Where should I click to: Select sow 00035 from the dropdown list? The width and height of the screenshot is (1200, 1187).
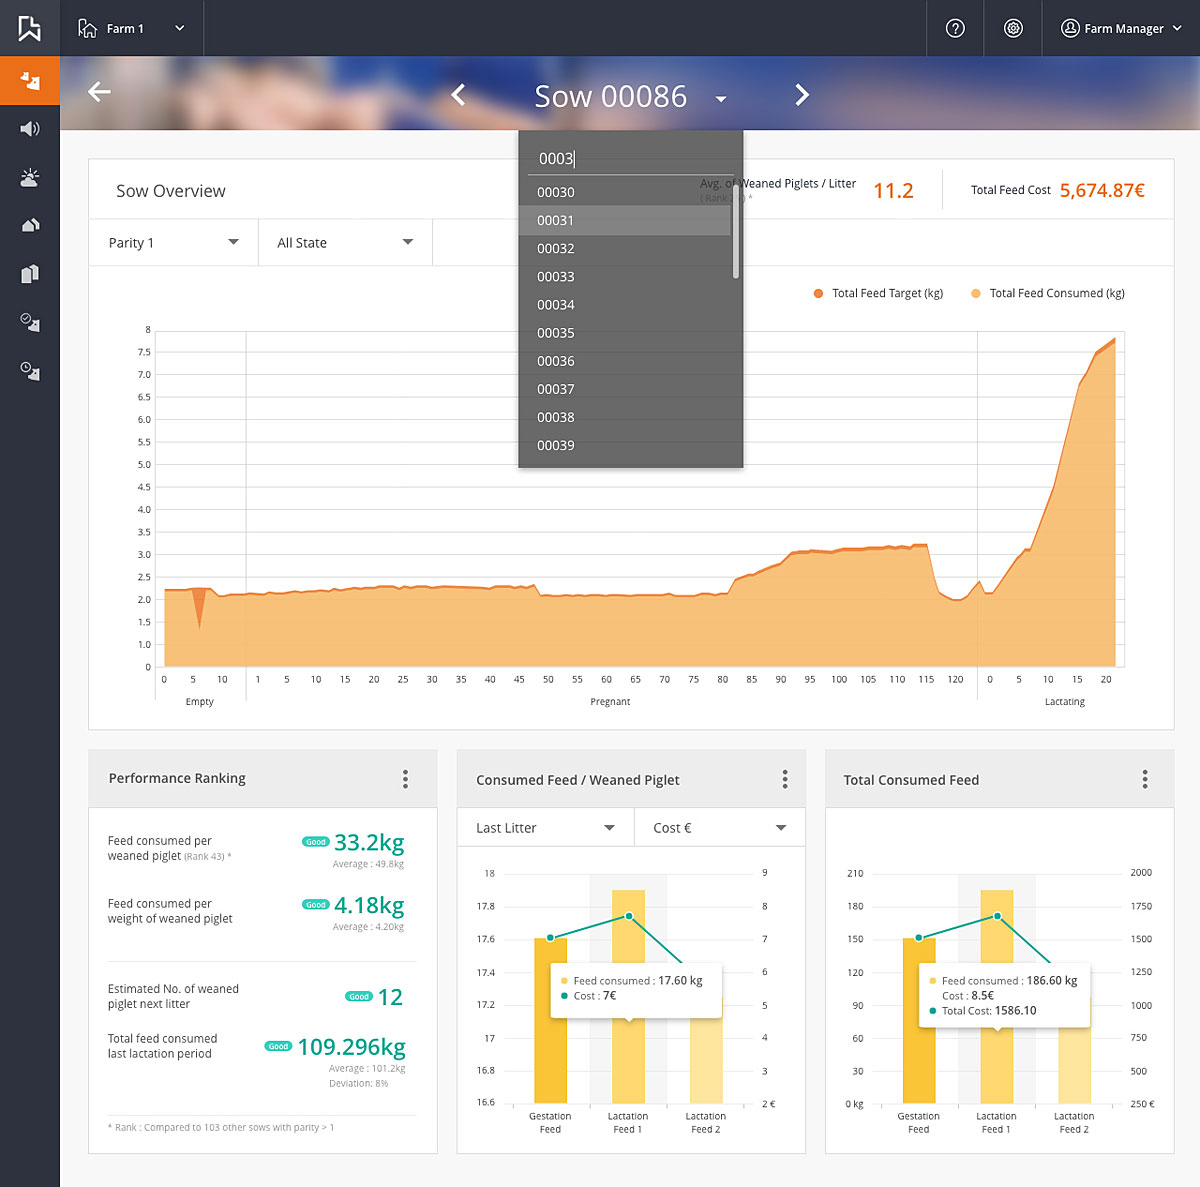point(555,333)
